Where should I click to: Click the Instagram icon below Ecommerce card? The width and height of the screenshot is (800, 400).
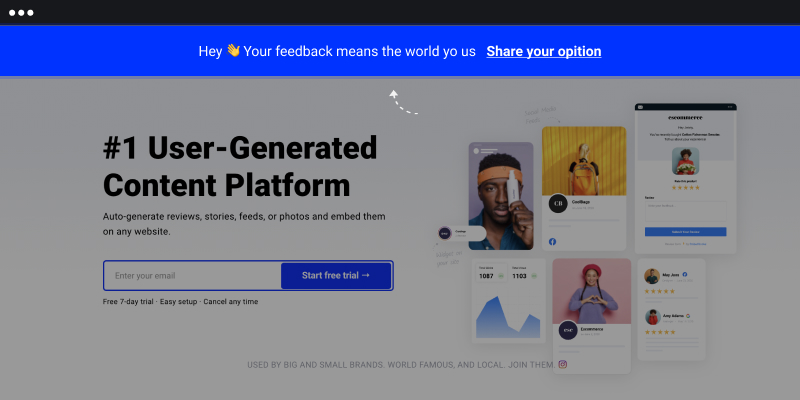click(563, 364)
